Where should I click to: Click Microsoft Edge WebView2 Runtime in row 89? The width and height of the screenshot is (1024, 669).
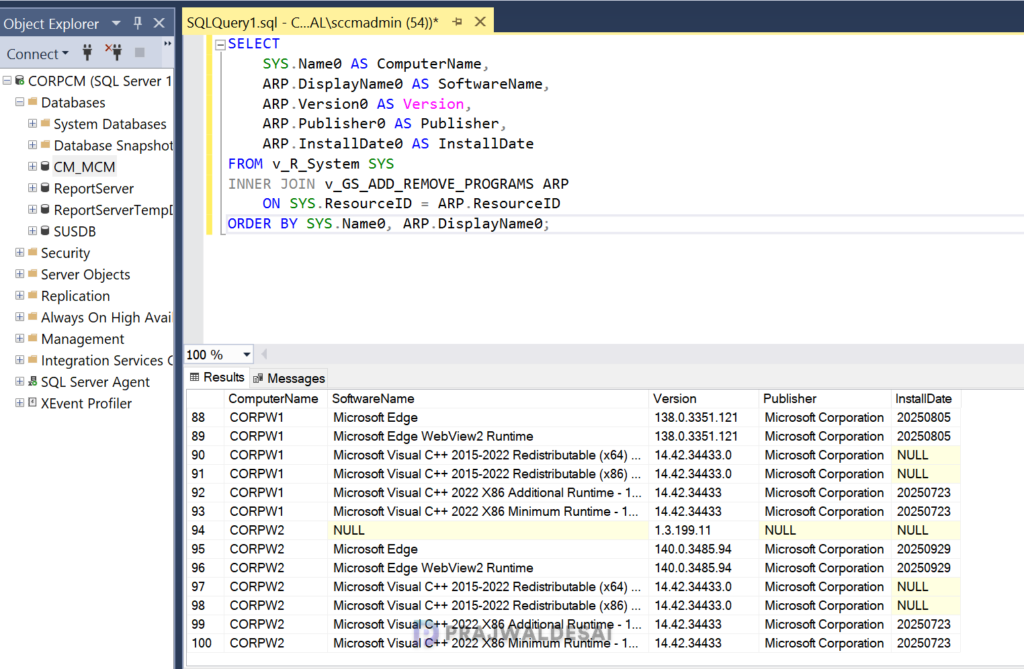pyautogui.click(x=489, y=436)
